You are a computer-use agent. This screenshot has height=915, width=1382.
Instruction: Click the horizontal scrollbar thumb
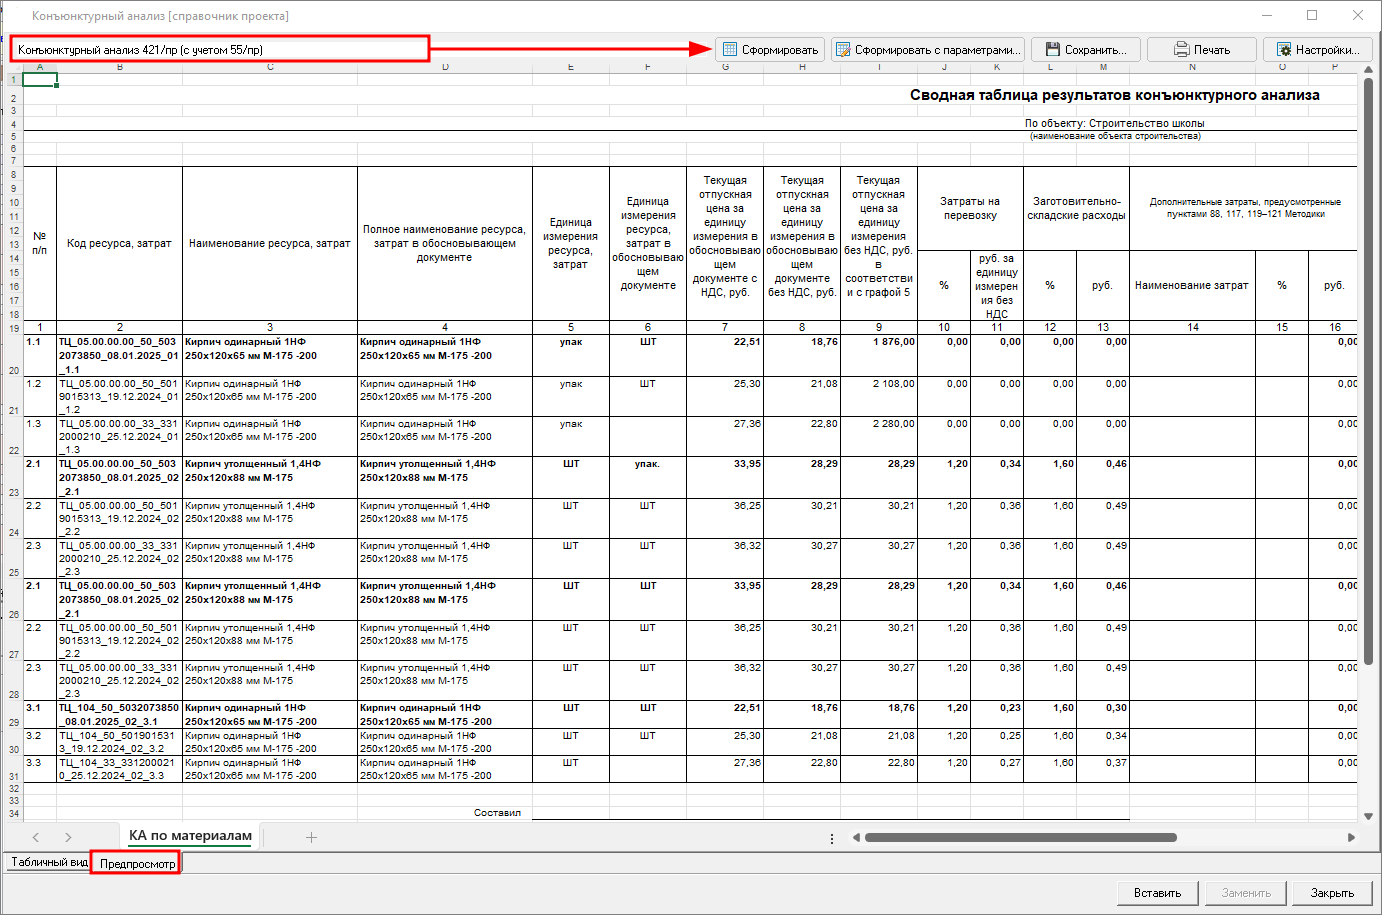1020,838
